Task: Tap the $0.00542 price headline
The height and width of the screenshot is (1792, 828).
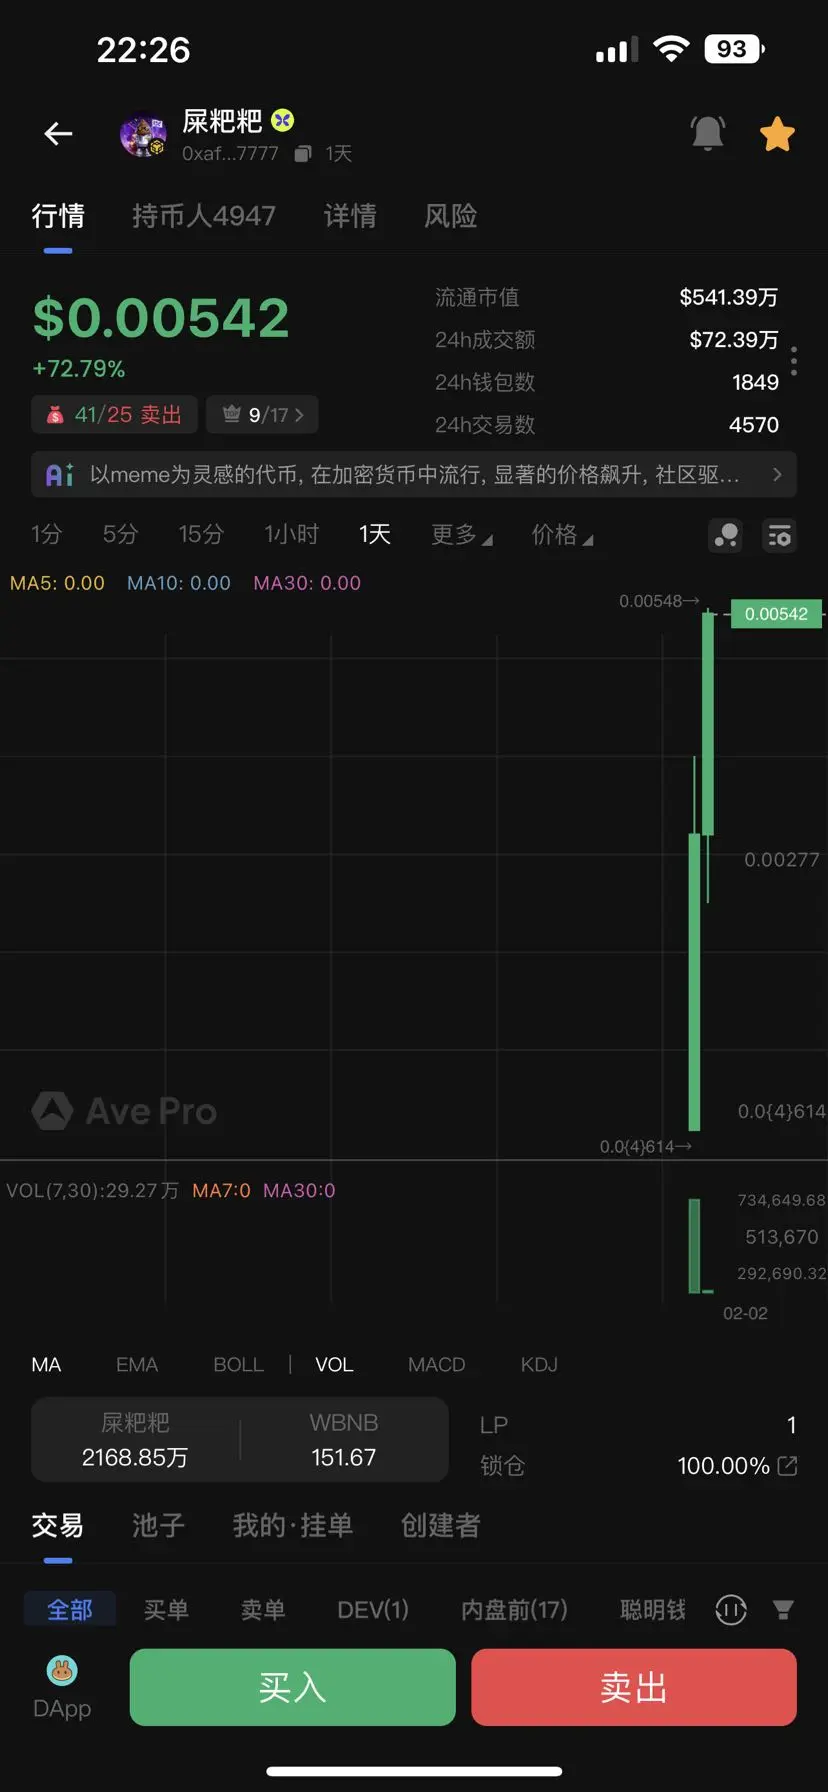Action: pos(161,318)
